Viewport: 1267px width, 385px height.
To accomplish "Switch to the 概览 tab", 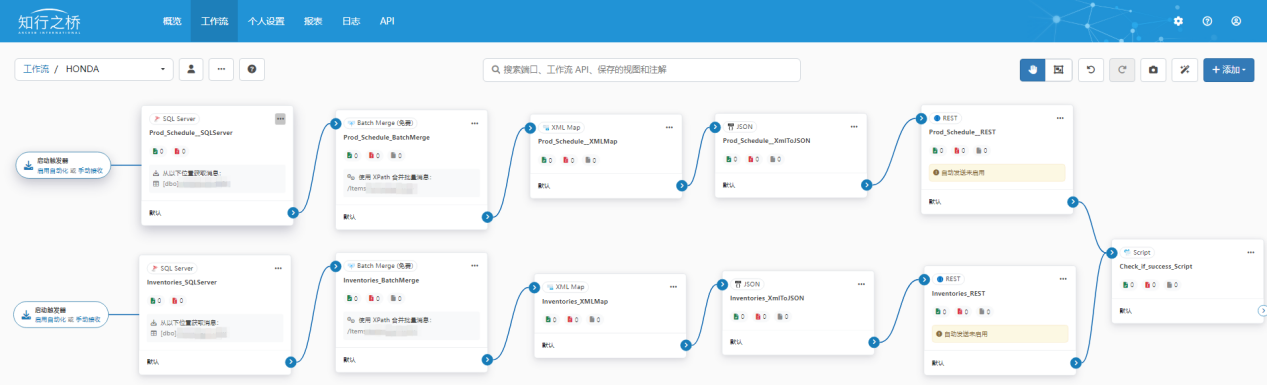I will tap(172, 21).
